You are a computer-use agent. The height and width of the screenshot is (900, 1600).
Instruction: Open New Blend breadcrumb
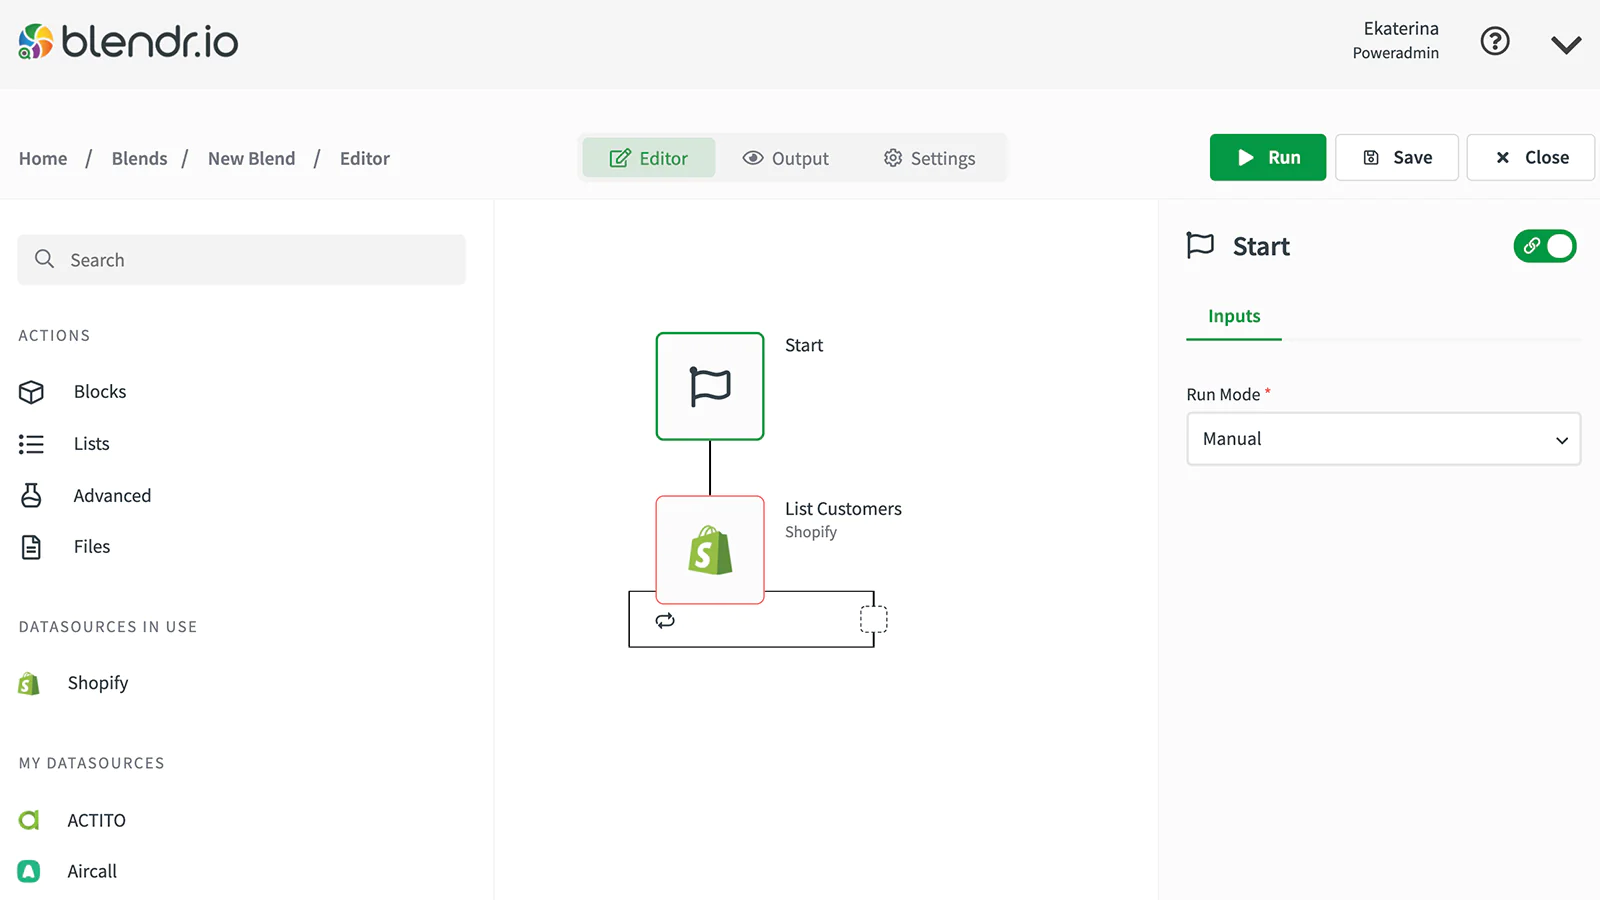click(x=251, y=158)
